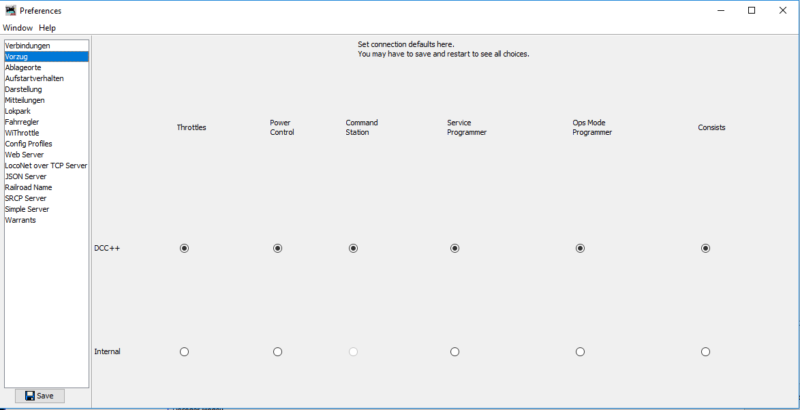Close the Preferences window
Image resolution: width=800 pixels, height=410 pixels.
pos(783,11)
